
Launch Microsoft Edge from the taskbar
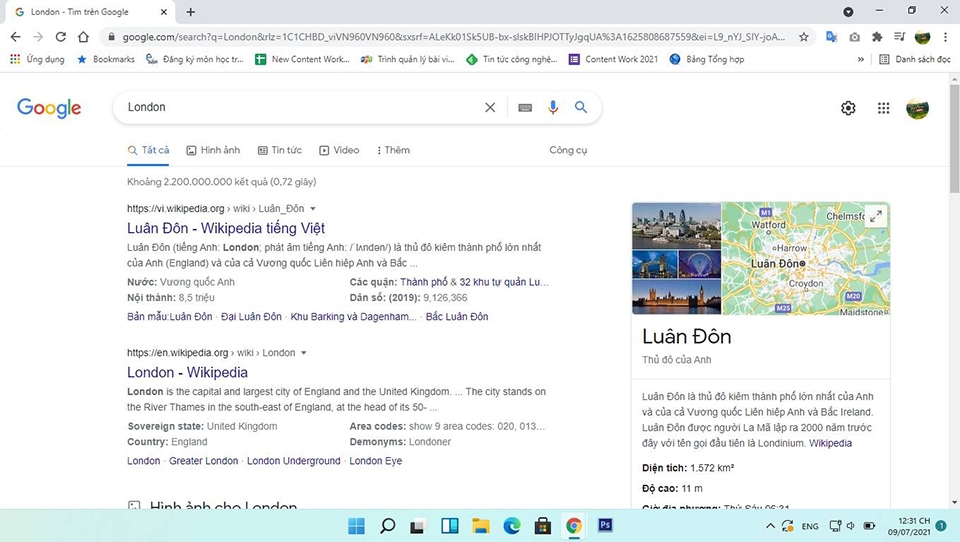pyautogui.click(x=512, y=525)
